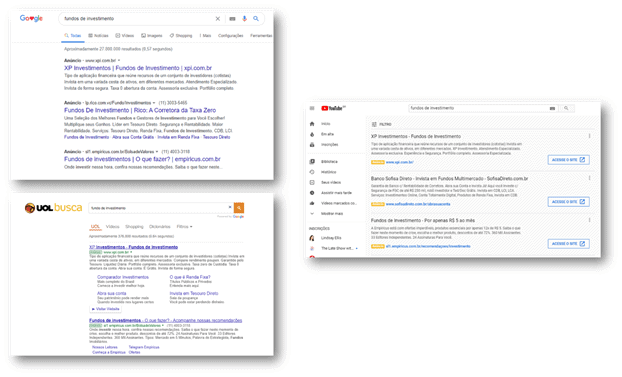Select UOL busca Shopping tab

[x=134, y=227]
